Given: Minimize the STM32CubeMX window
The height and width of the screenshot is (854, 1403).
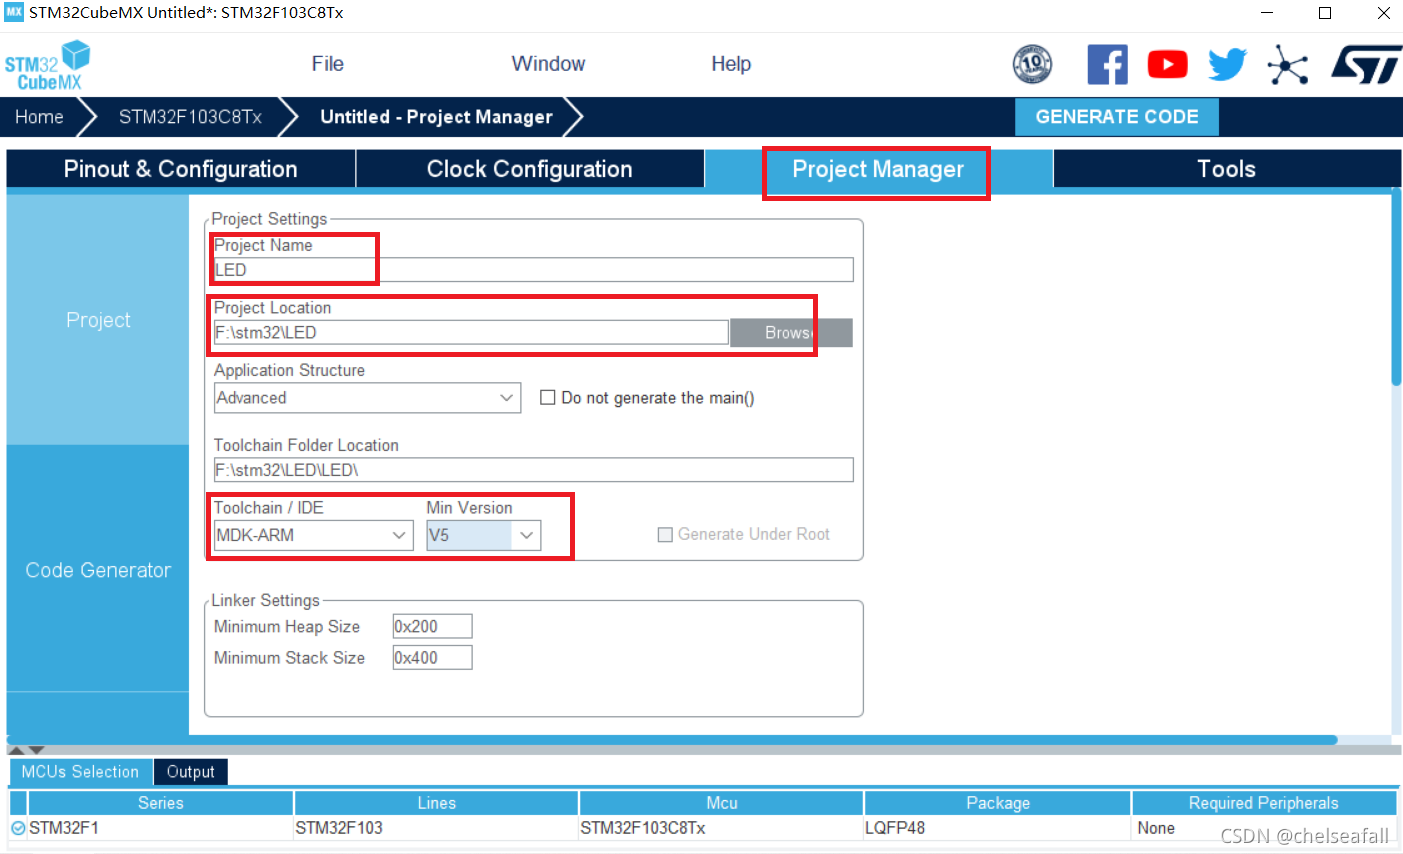Looking at the screenshot, I should tap(1267, 13).
